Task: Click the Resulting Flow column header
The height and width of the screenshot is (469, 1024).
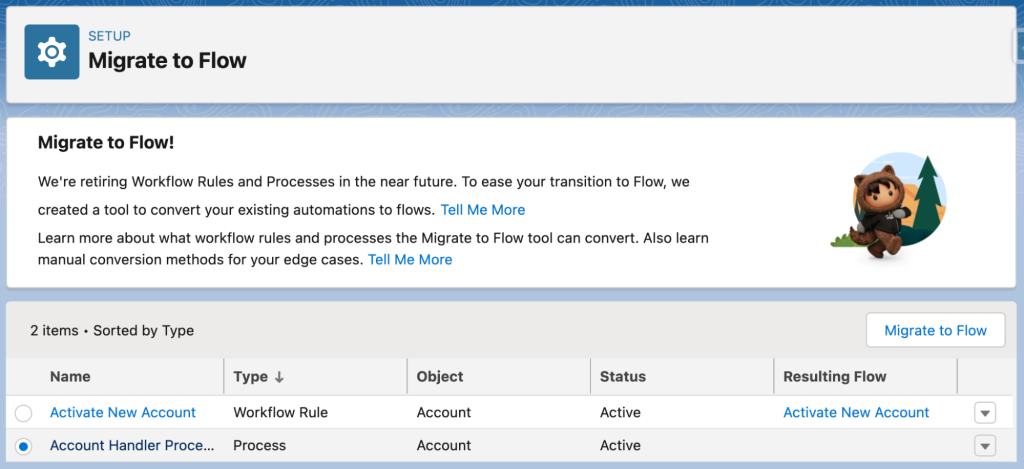Action: pyautogui.click(x=834, y=377)
